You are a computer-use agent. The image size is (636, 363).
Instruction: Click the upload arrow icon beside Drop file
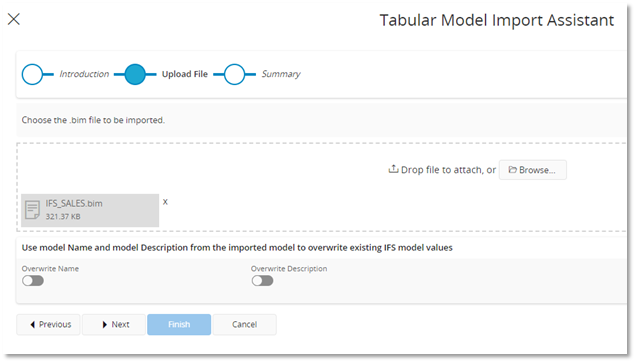[393, 169]
